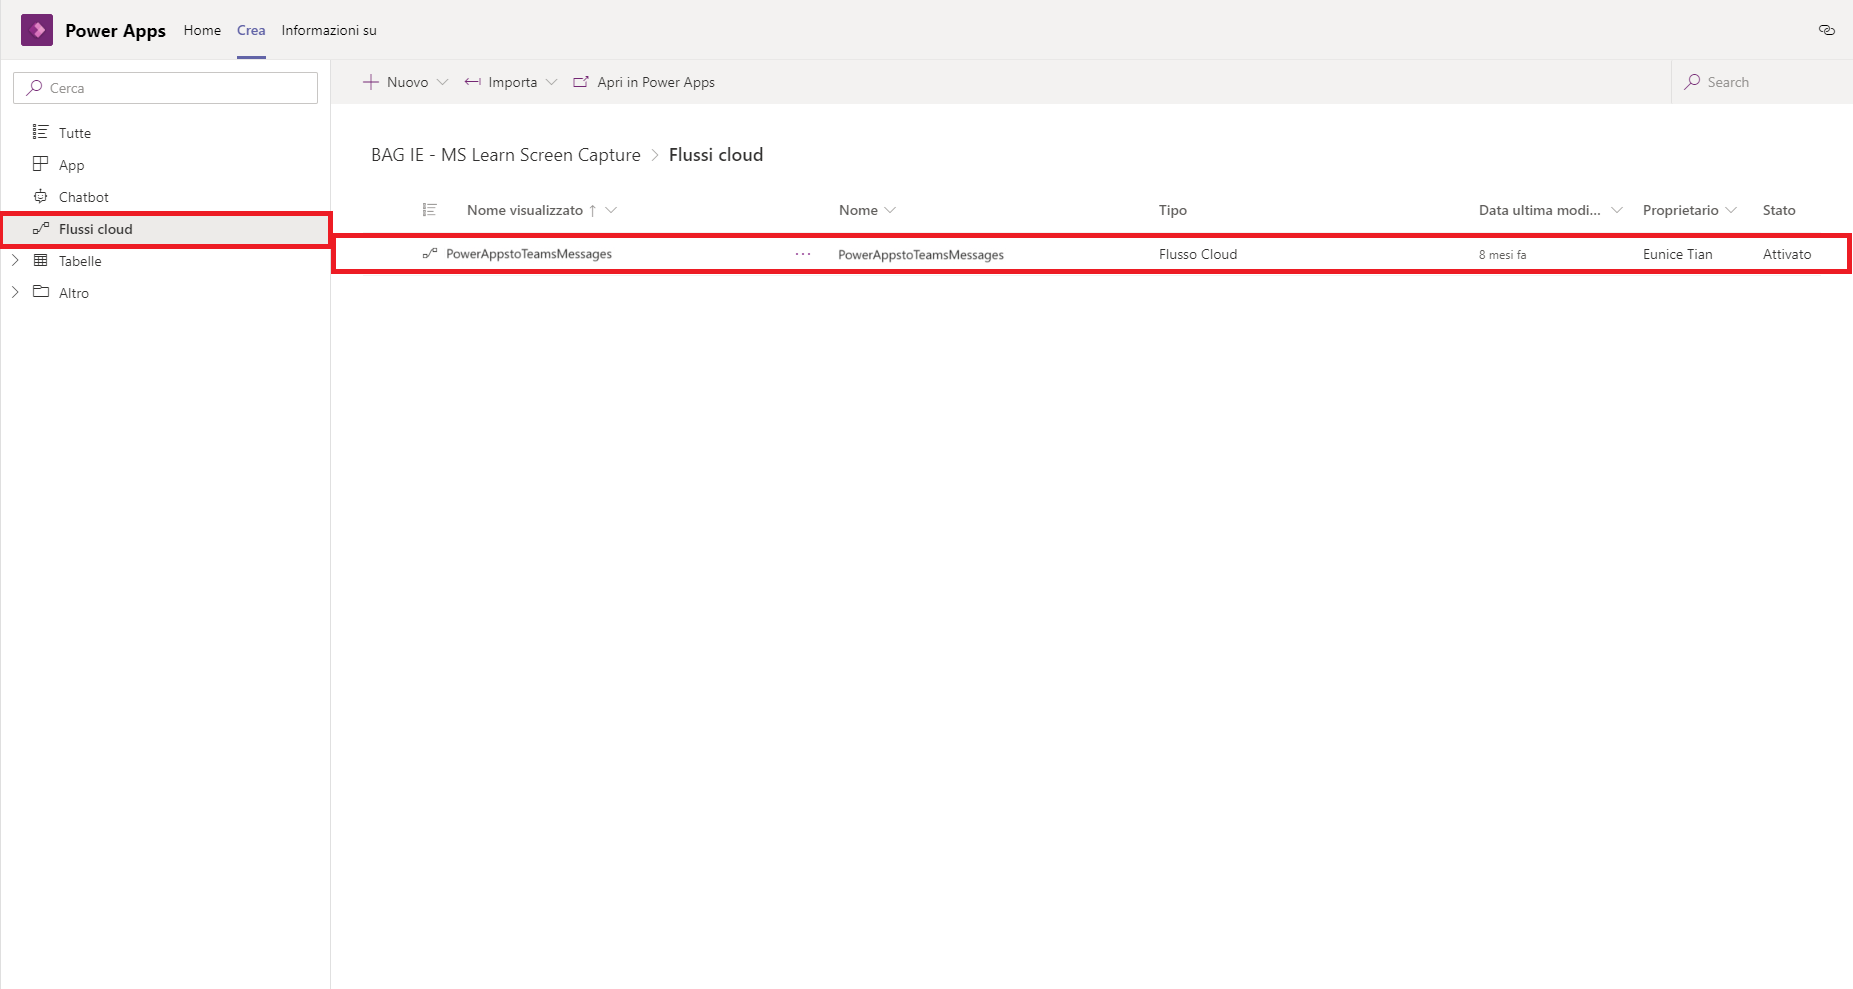The width and height of the screenshot is (1853, 989).
Task: Click the Tutte list icon in sidebar
Action: (41, 133)
